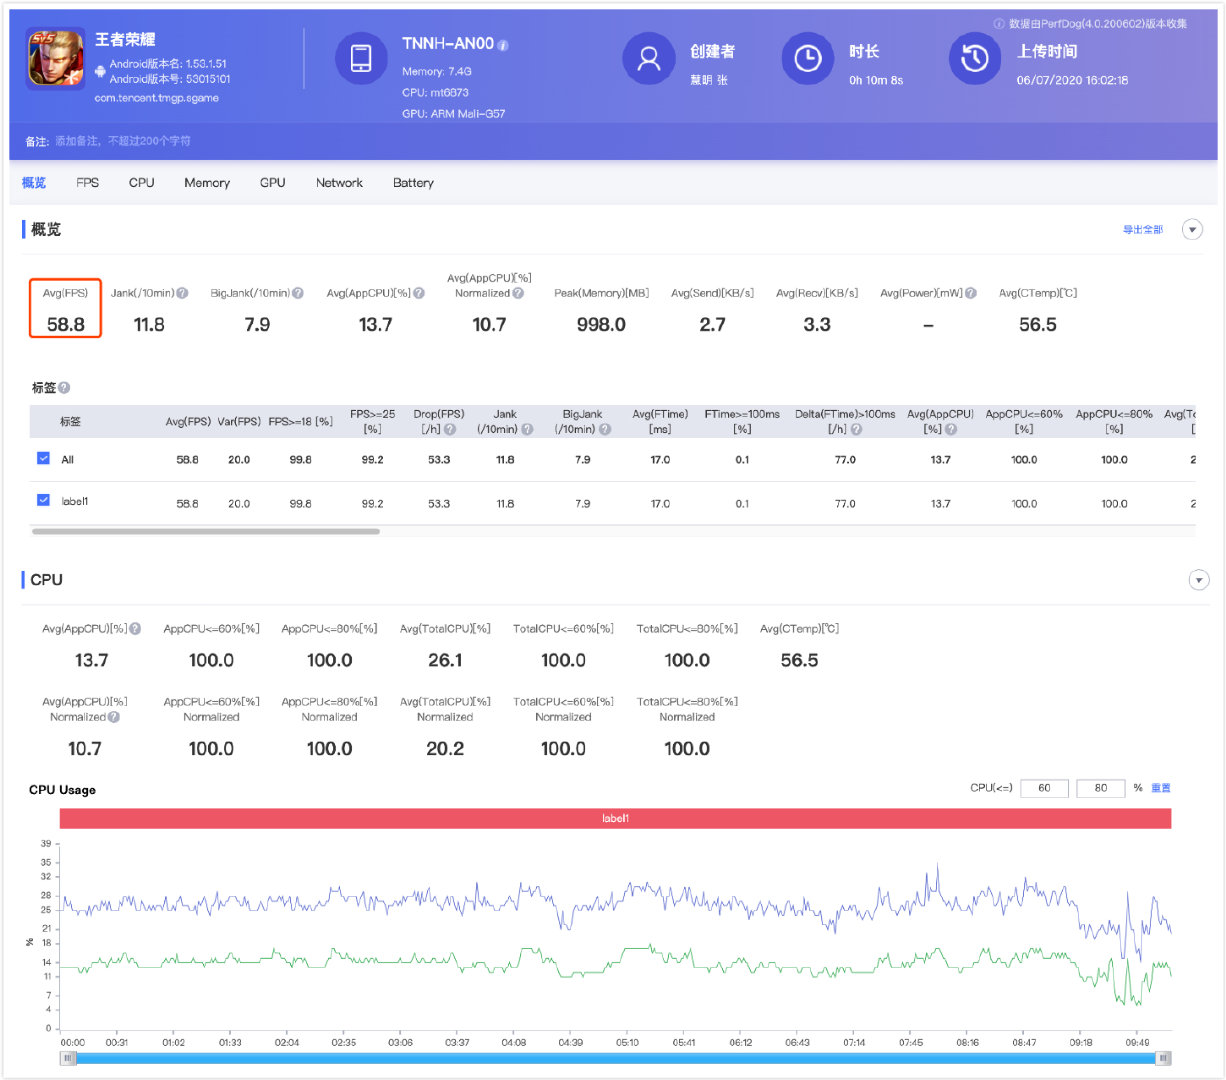
Task: Click the device phone icon
Action: (x=361, y=59)
